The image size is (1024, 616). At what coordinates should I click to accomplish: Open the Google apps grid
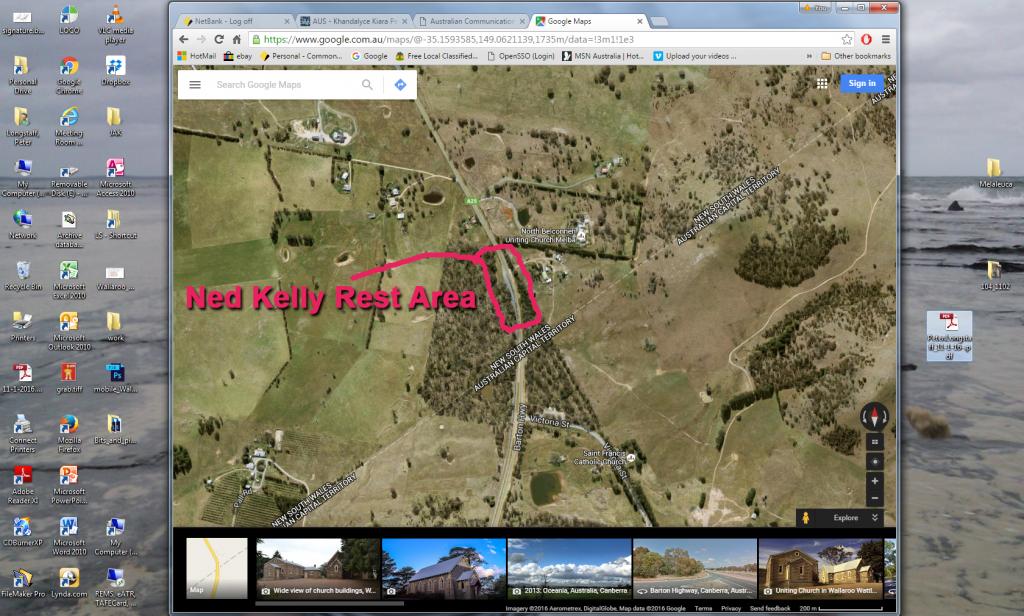822,84
